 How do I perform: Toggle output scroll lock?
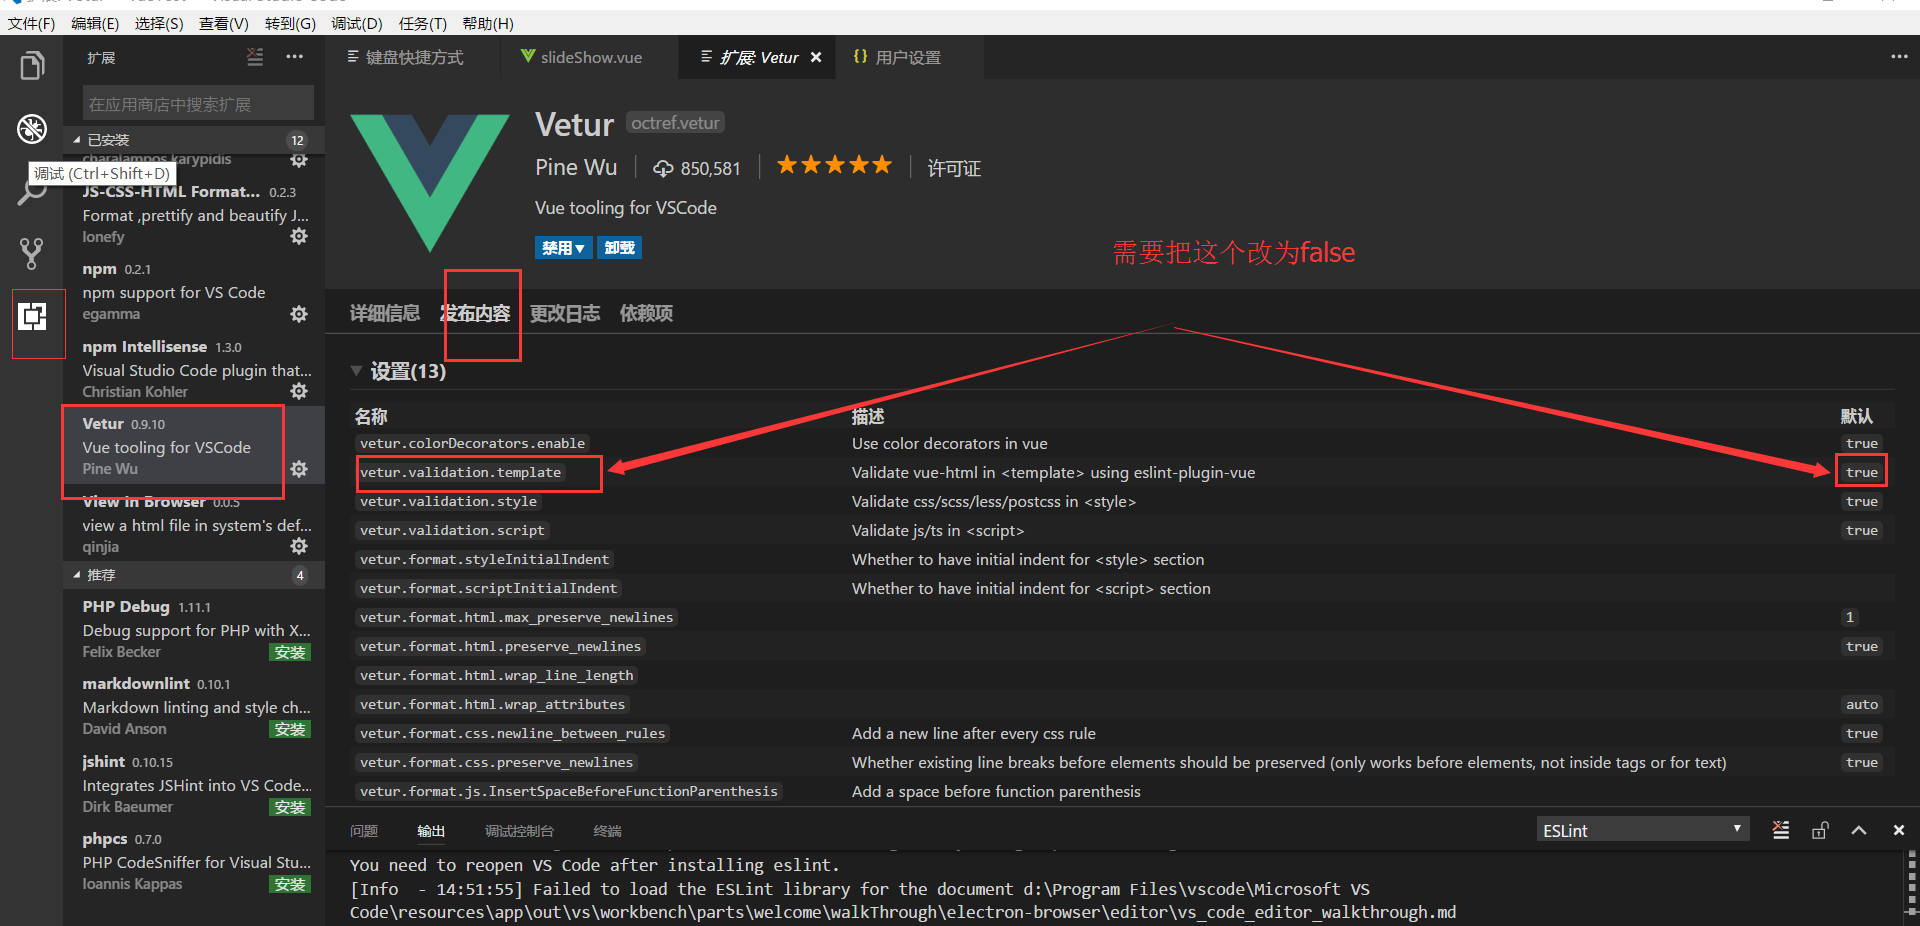1820,830
